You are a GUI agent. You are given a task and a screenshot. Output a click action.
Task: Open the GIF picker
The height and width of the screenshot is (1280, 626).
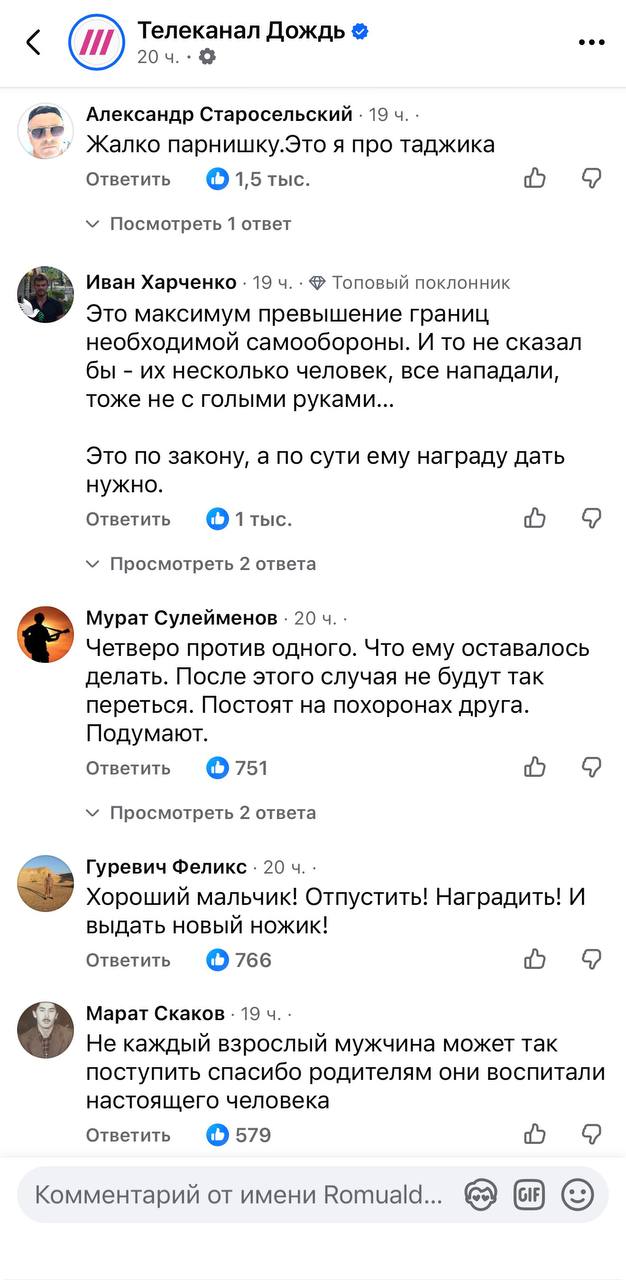[529, 1194]
